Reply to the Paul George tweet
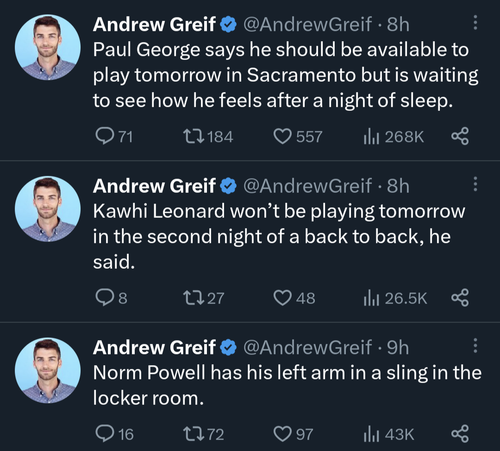The image size is (500, 451). pos(114,136)
